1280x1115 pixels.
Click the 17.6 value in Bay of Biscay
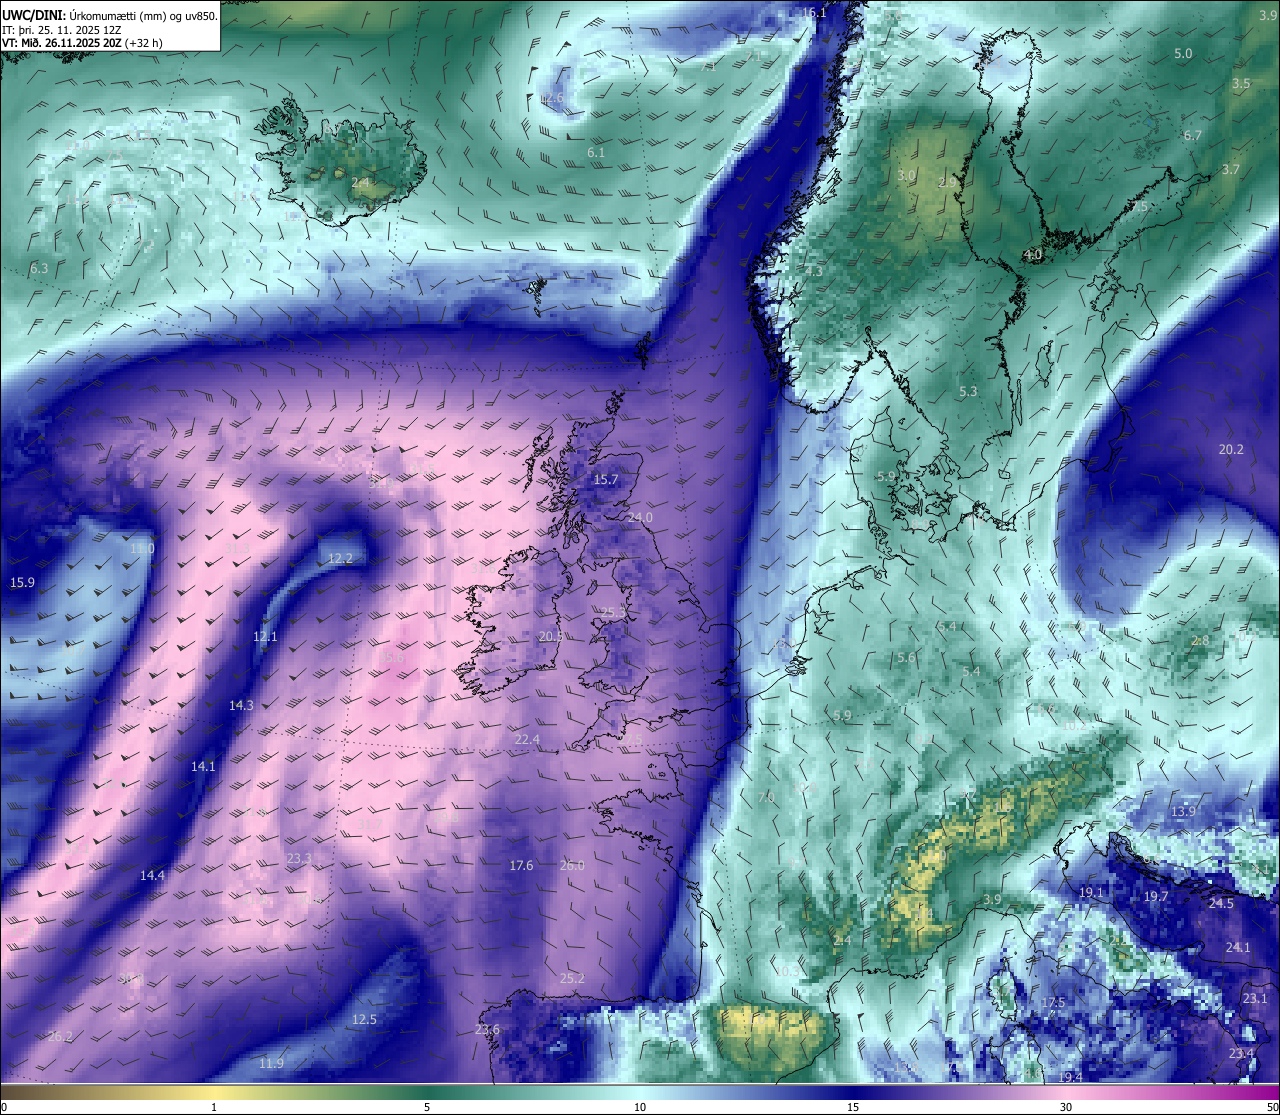521,865
